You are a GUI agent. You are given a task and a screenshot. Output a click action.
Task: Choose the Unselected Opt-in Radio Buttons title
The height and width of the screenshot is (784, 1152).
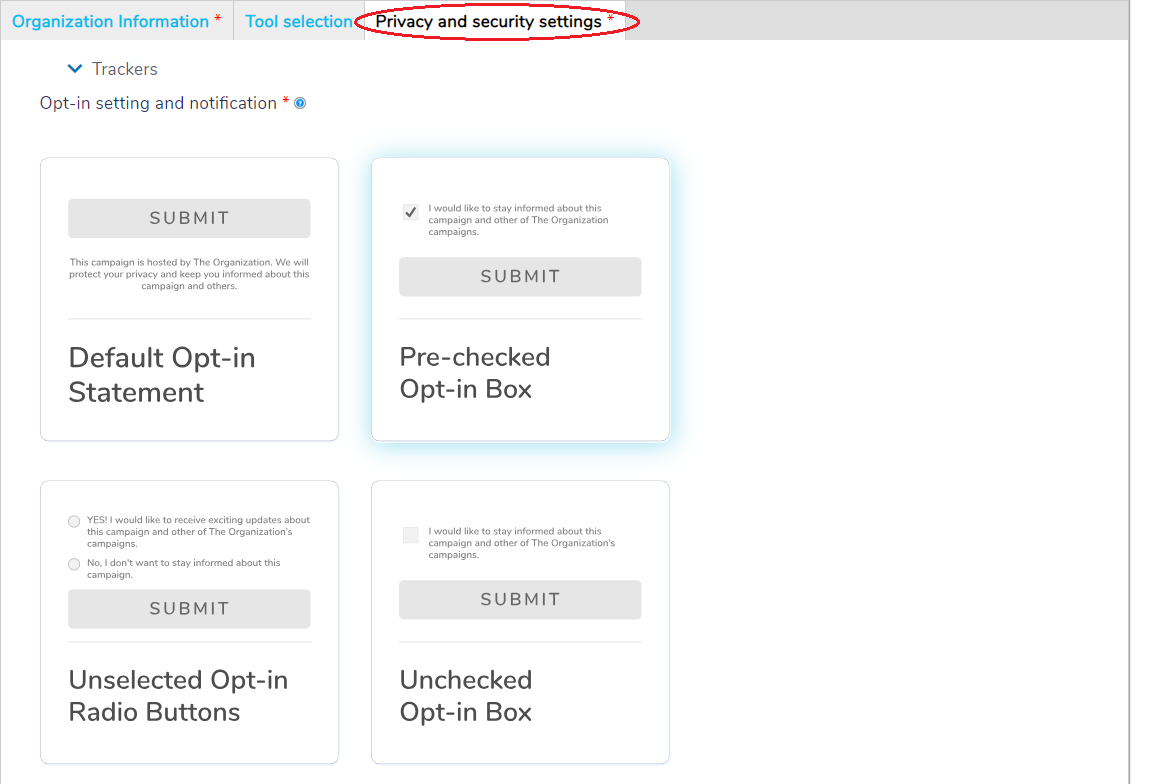click(x=178, y=696)
